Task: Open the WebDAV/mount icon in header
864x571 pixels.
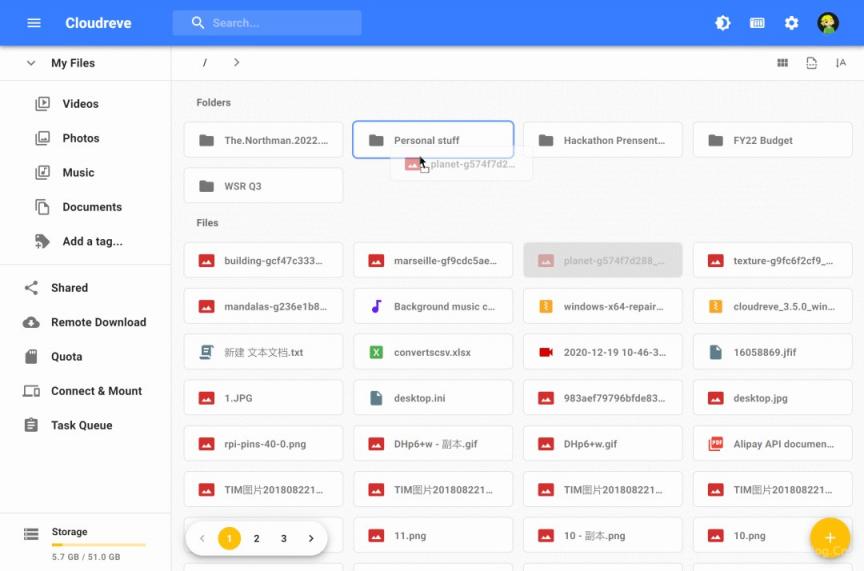Action: point(757,23)
